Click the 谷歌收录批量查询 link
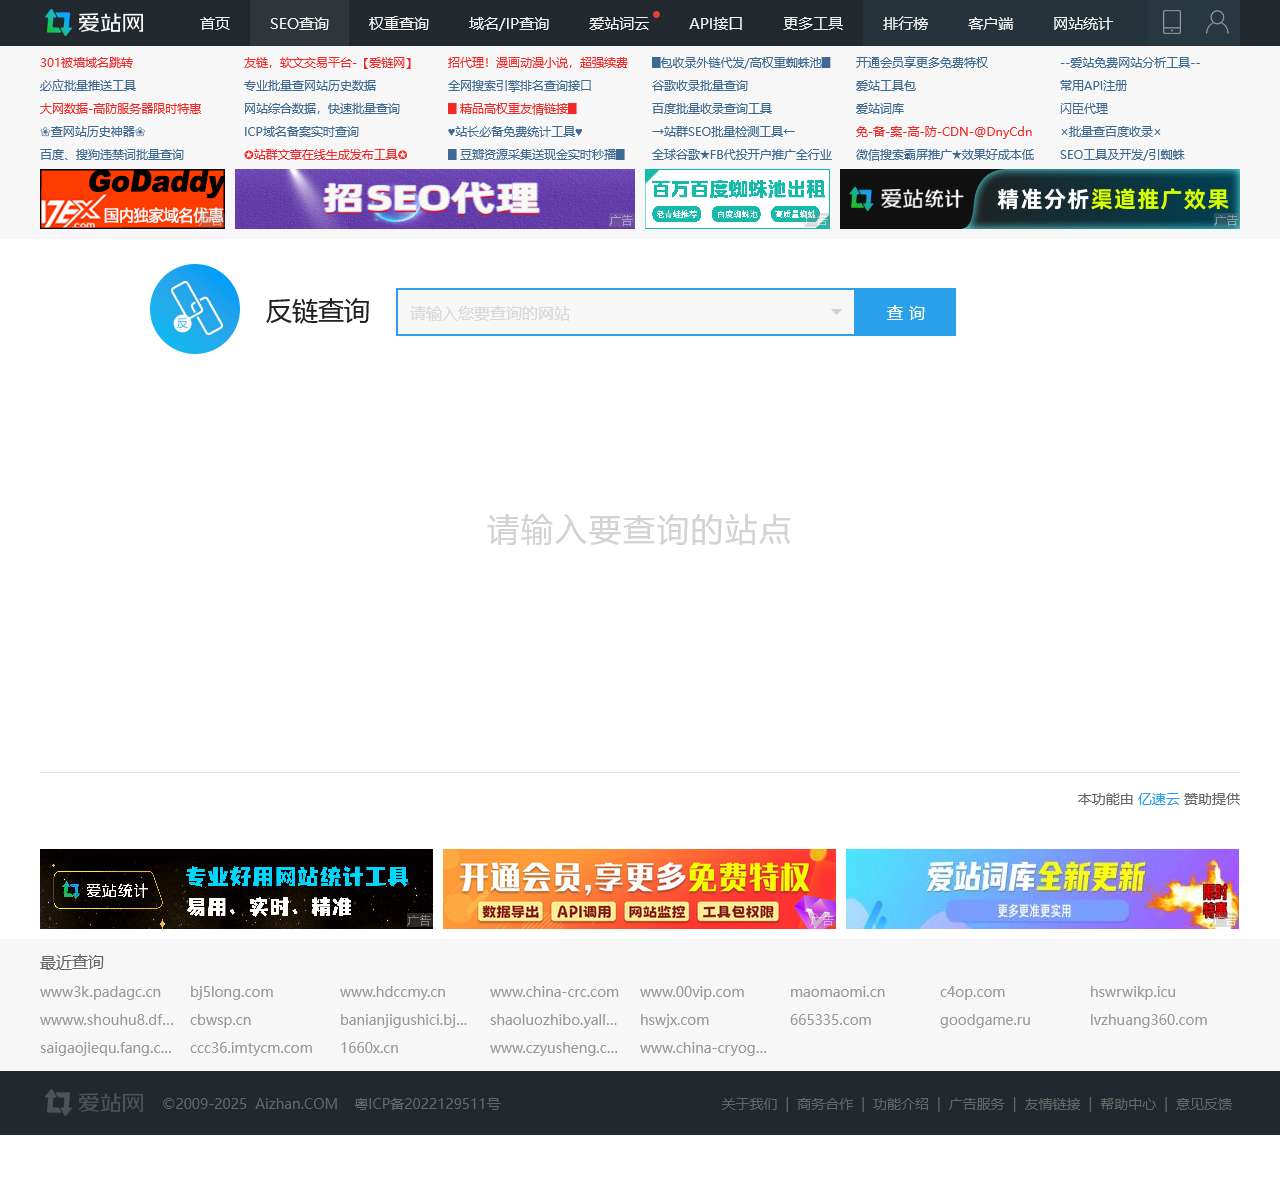This screenshot has height=1195, width=1280. coord(700,86)
